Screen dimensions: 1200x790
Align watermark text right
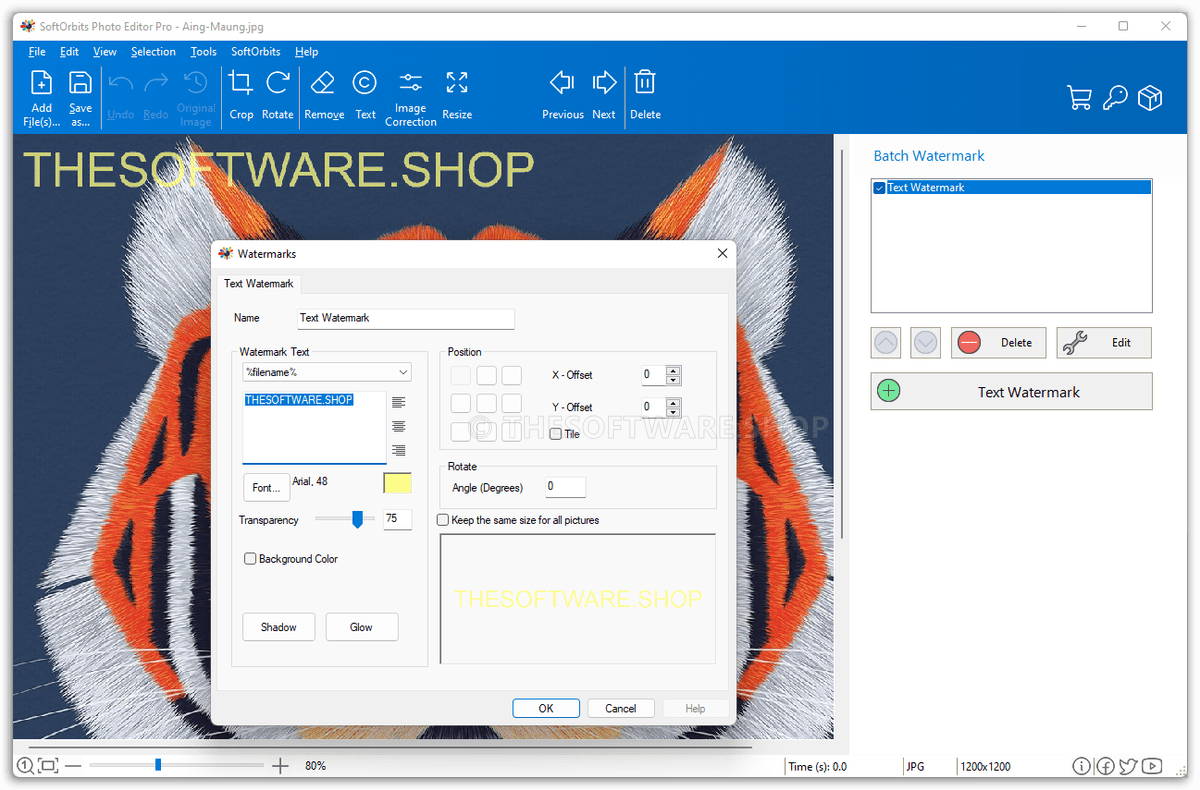(399, 450)
